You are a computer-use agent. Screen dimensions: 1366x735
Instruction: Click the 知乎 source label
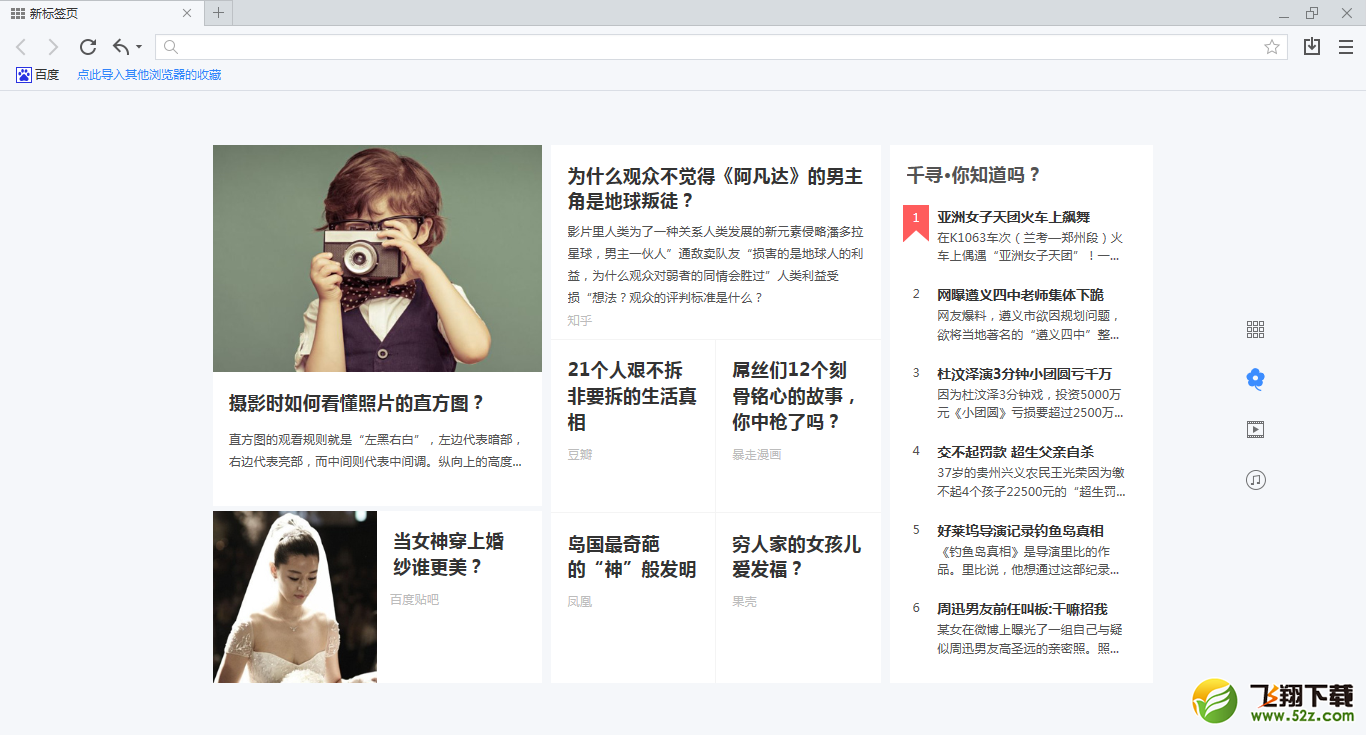[580, 321]
